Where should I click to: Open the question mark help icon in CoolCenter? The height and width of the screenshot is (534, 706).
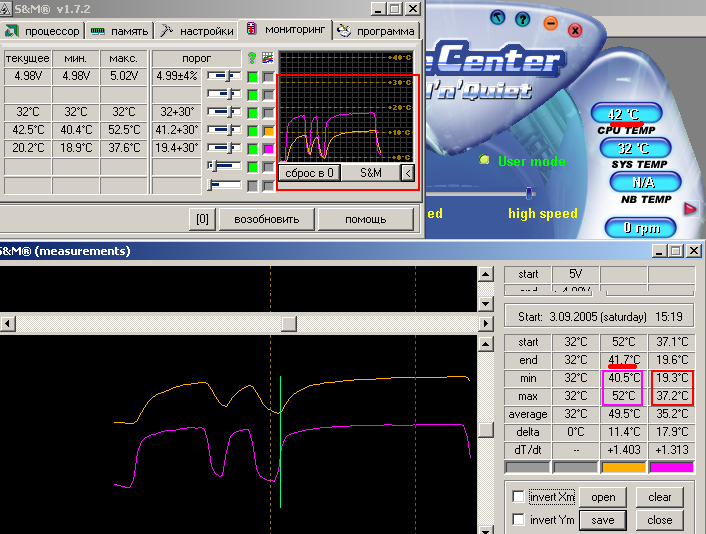[524, 18]
